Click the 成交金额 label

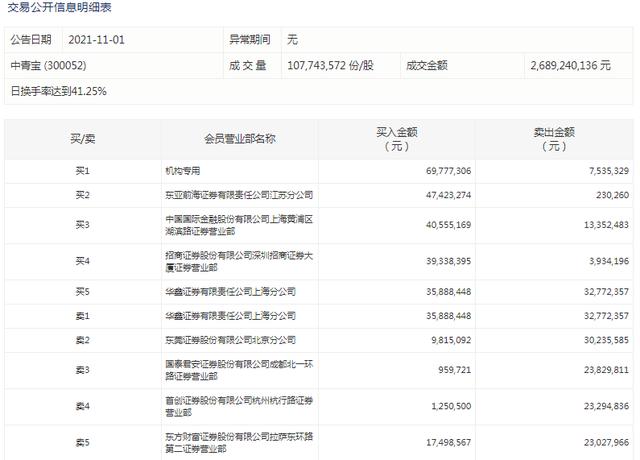click(427, 65)
